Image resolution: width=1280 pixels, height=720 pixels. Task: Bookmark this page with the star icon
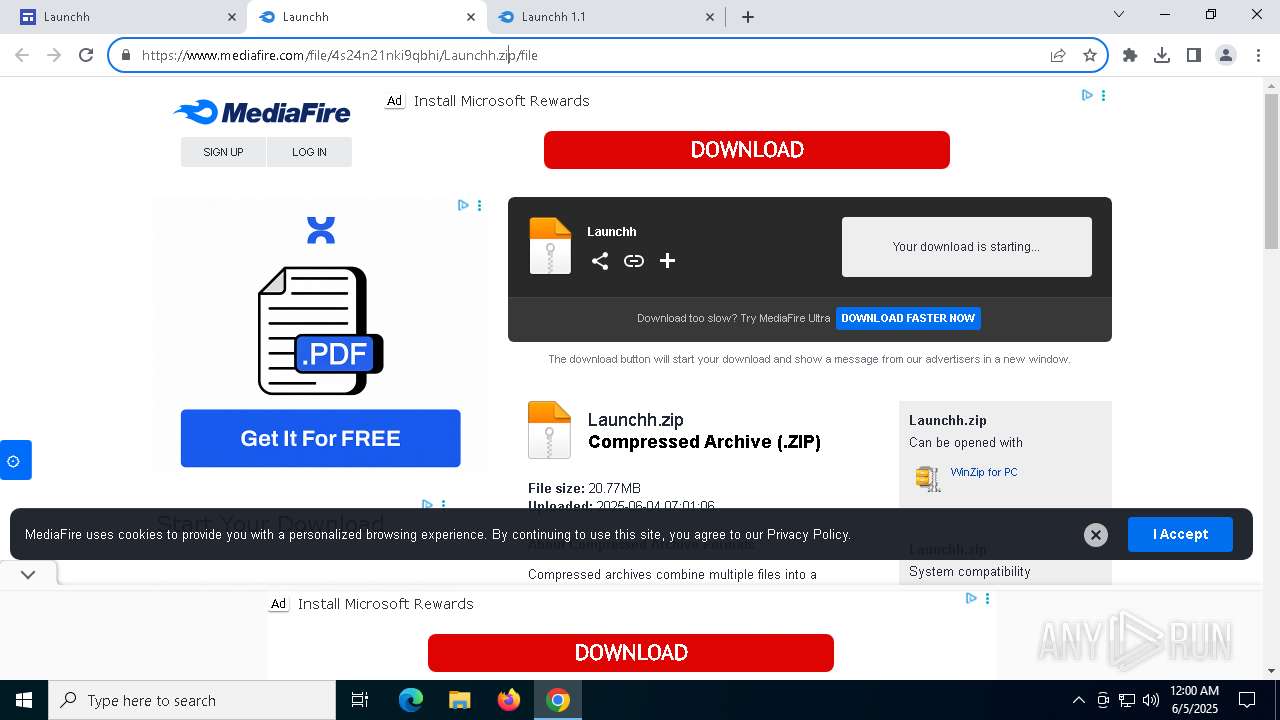tap(1090, 55)
